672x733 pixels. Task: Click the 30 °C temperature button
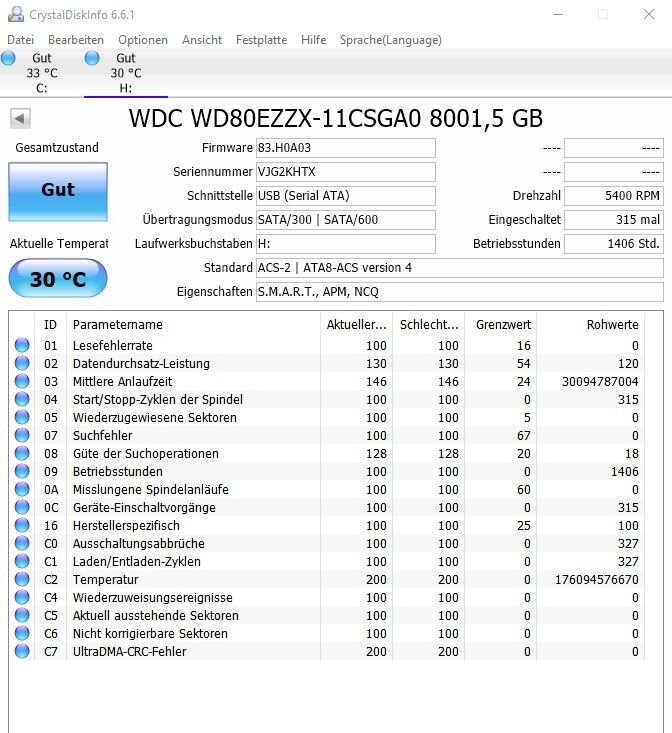[x=58, y=279]
